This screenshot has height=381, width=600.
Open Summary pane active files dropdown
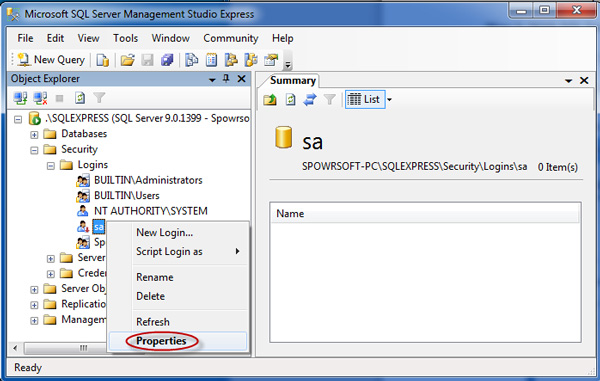point(569,81)
